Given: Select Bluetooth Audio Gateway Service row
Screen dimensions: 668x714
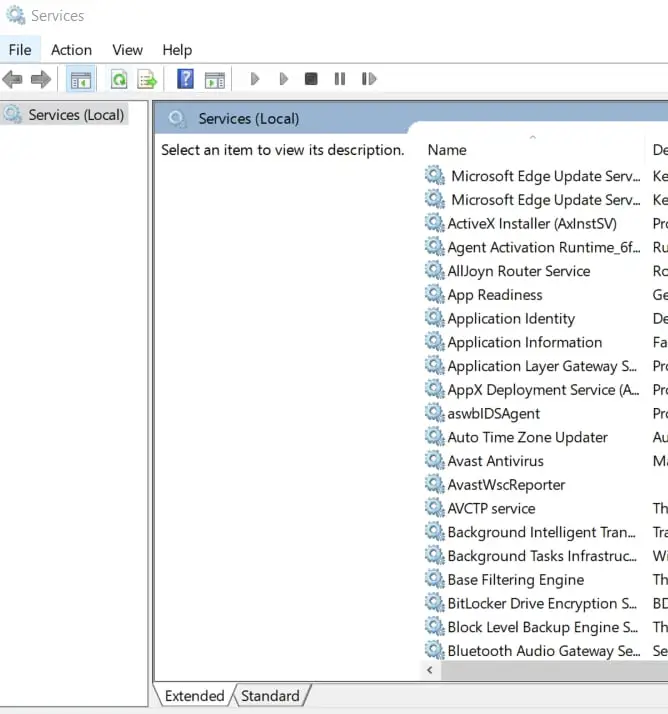Looking at the screenshot, I should (544, 650).
